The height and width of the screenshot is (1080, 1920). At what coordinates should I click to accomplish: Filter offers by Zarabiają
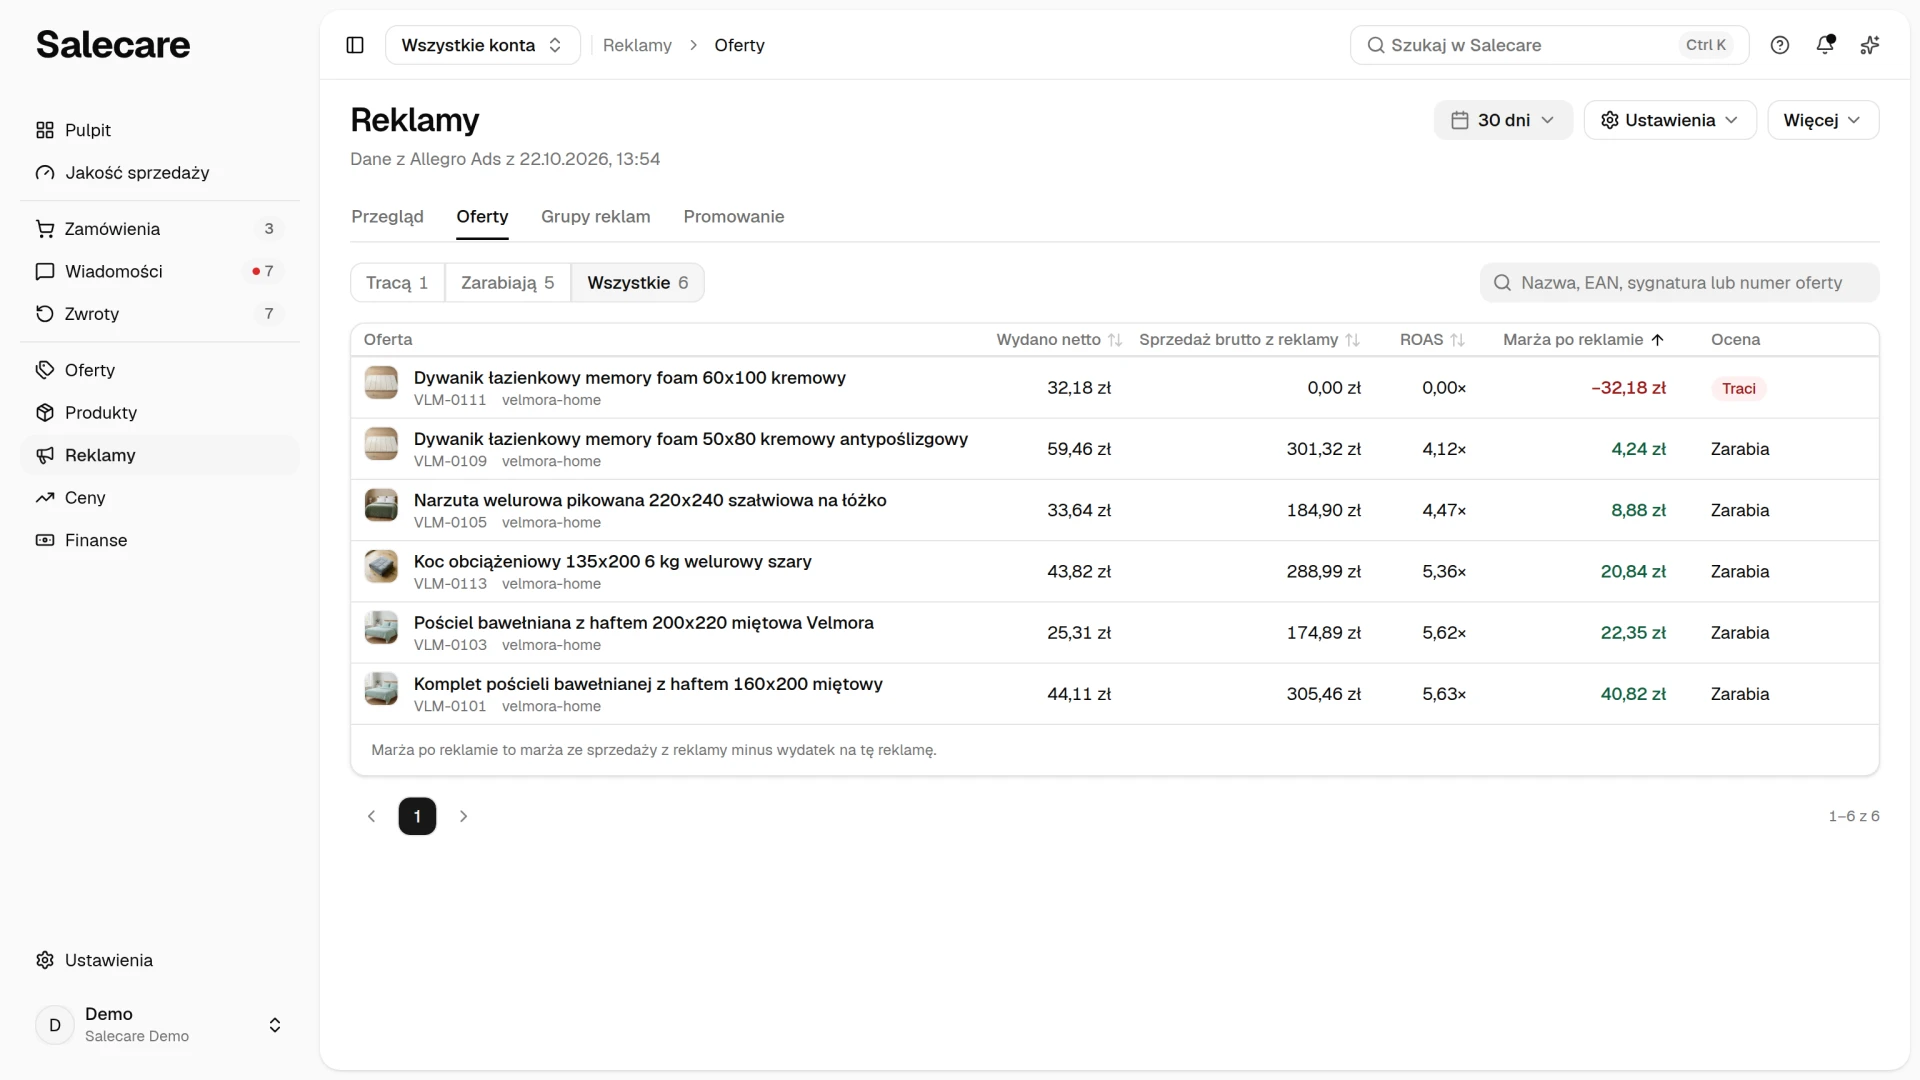coord(507,283)
